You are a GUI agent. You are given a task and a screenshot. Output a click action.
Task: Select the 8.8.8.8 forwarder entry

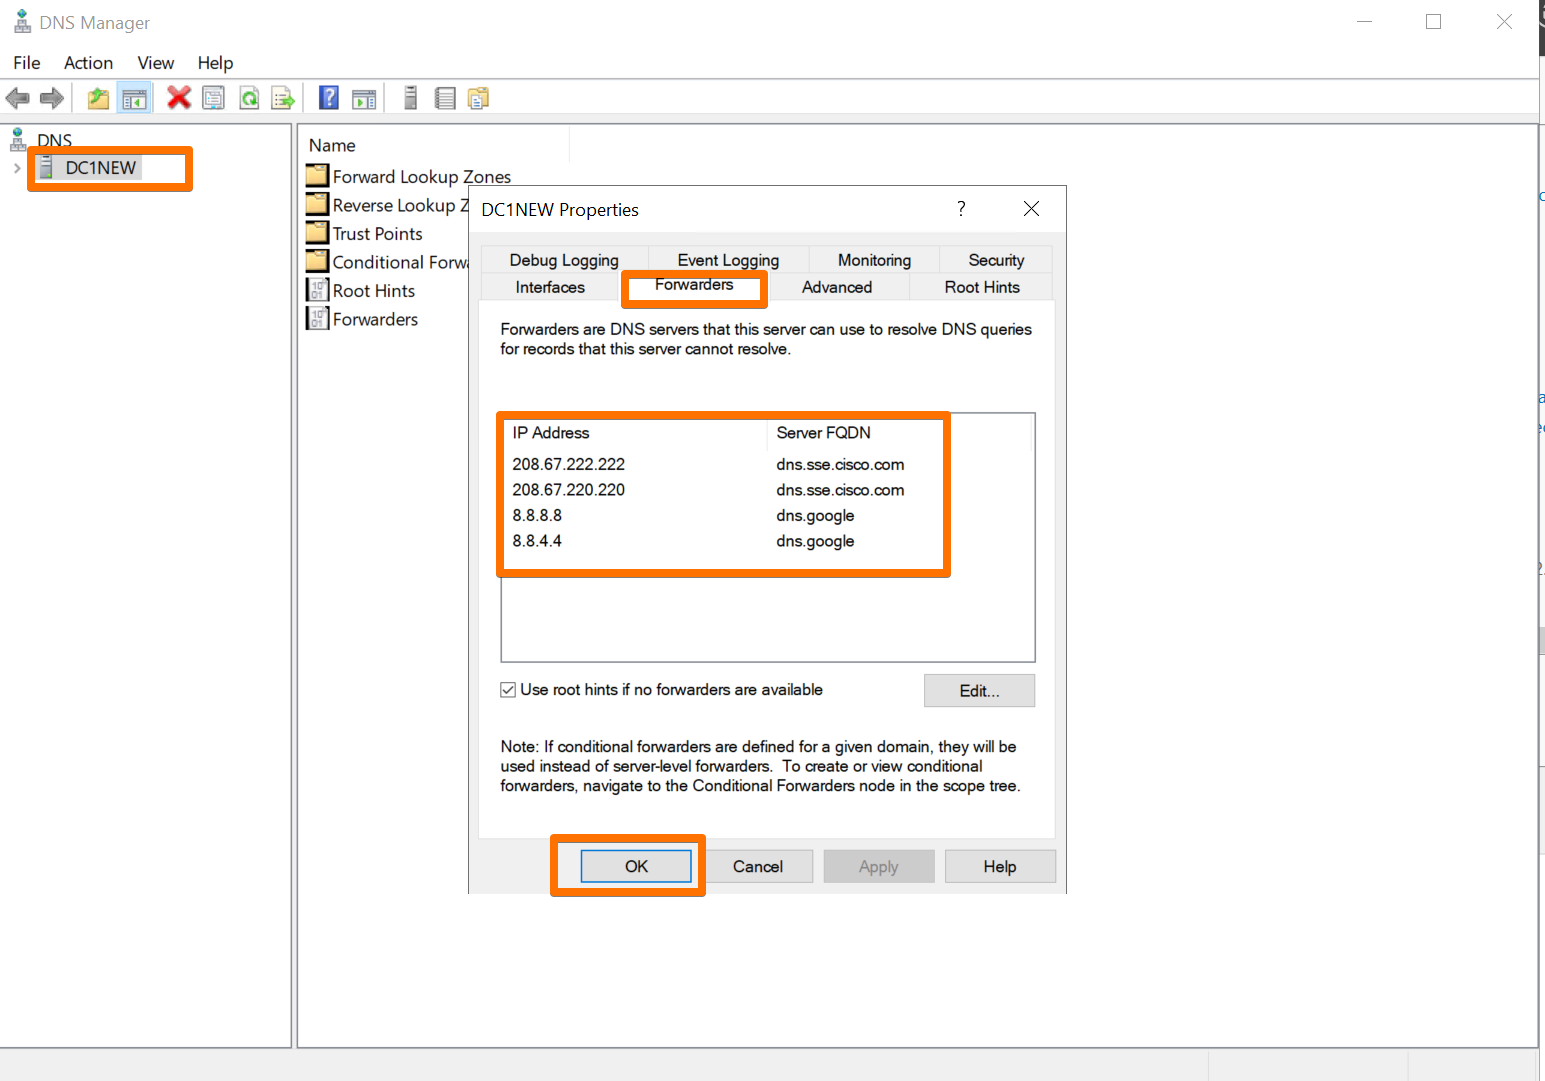537,516
